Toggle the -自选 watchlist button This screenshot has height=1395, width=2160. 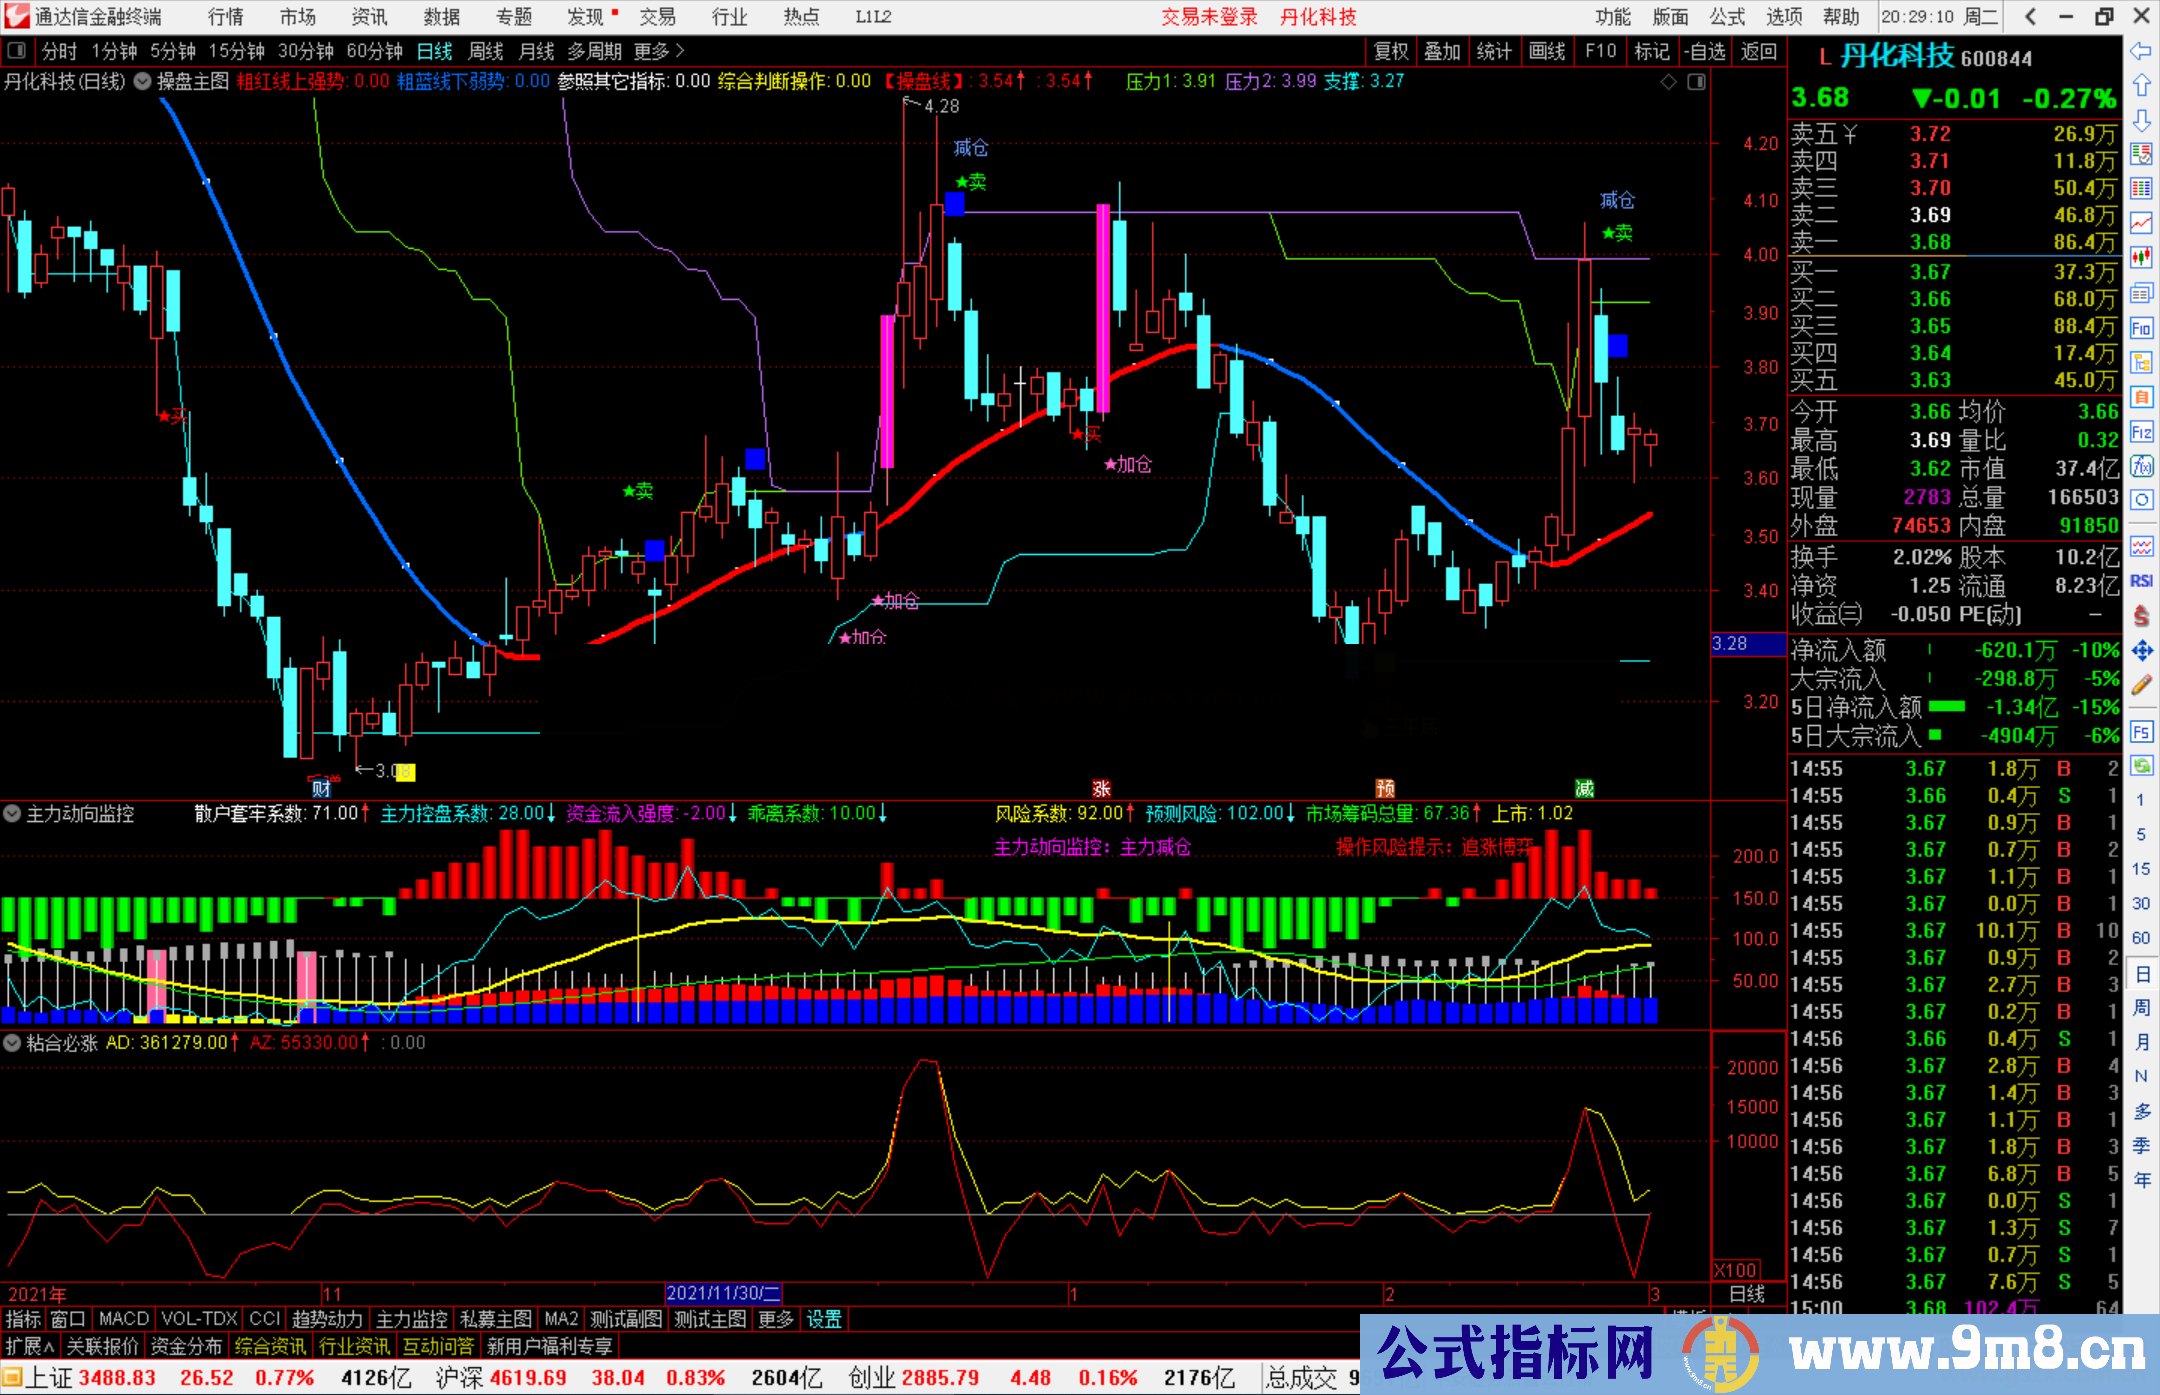click(x=1704, y=51)
